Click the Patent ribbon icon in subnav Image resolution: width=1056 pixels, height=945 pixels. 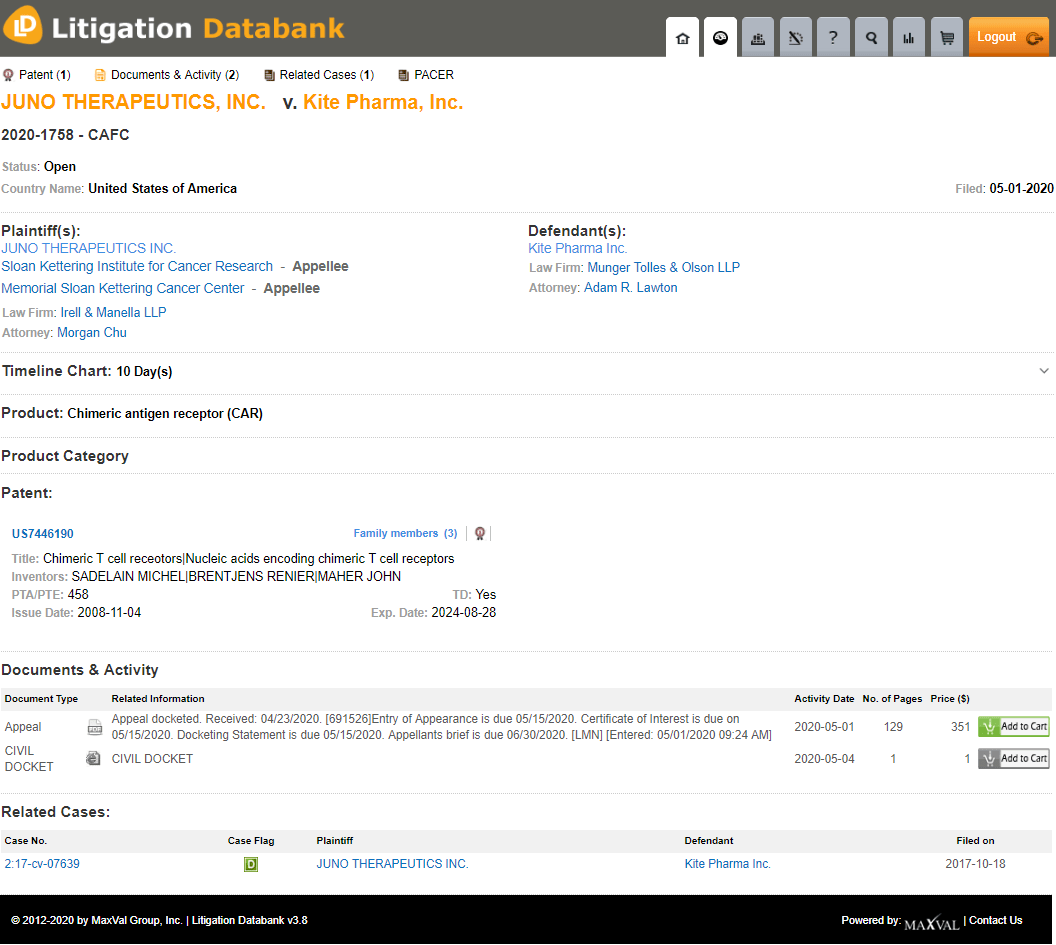pos(8,75)
